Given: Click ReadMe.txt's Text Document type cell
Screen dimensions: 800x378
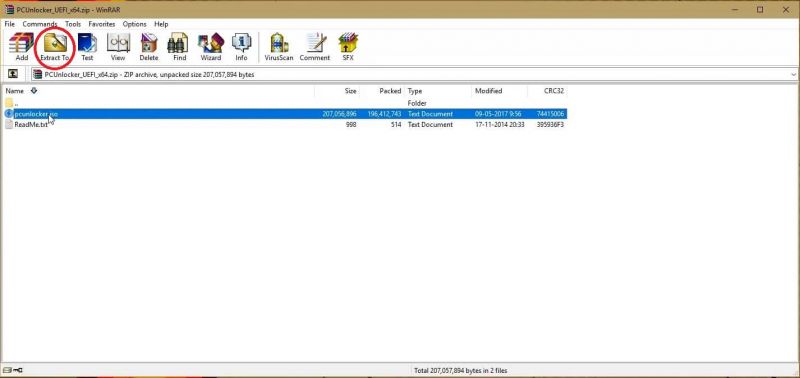Looking at the screenshot, I should 430,124.
